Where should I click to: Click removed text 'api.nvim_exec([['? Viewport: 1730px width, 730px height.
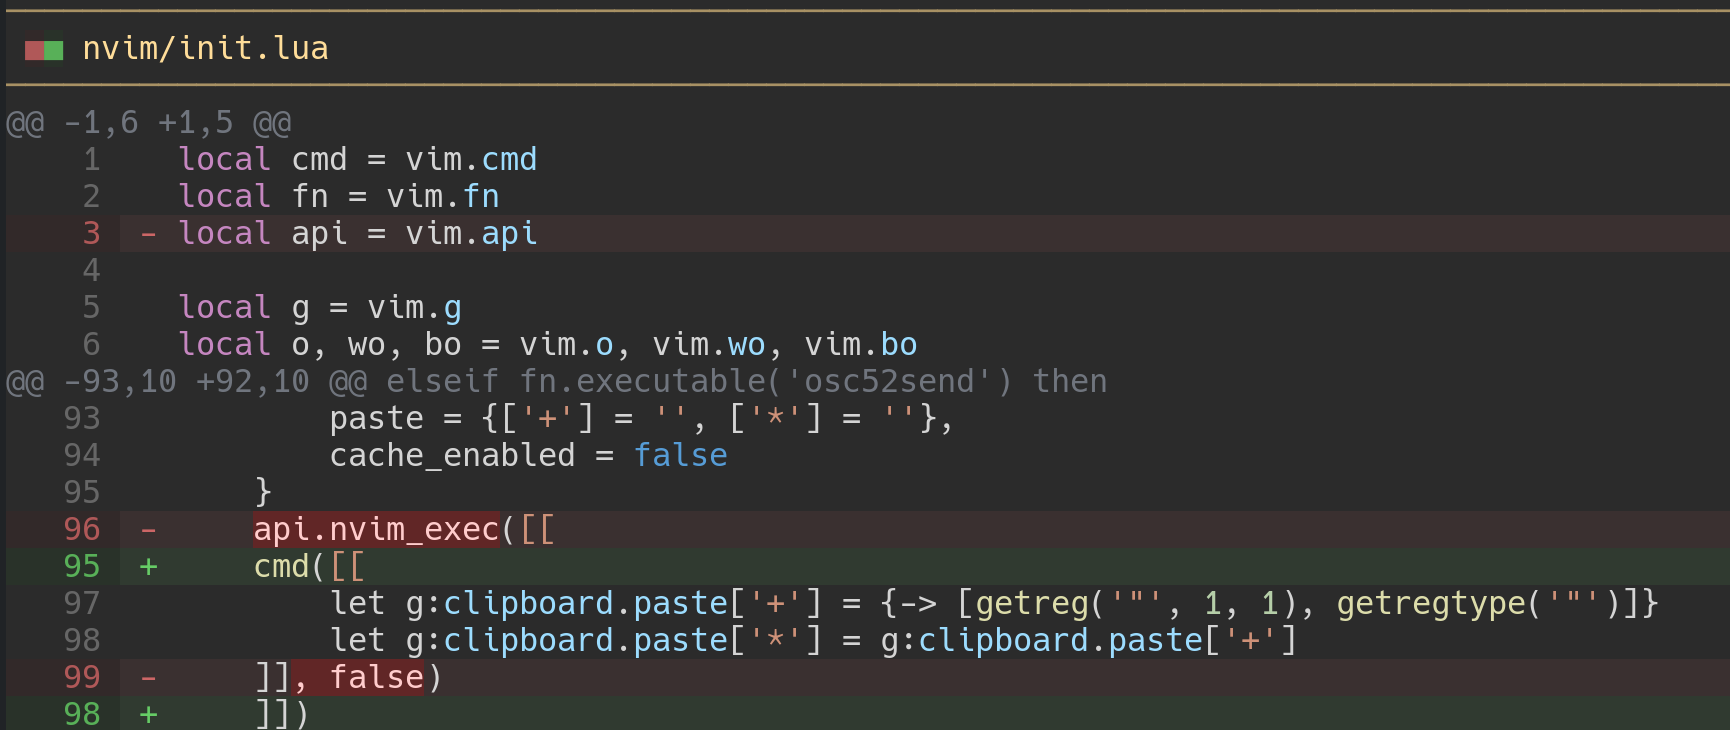tap(404, 530)
